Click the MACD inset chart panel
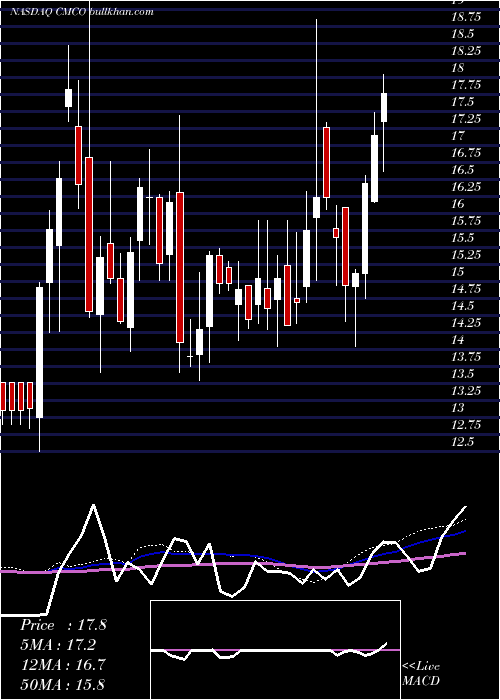500x700 pixels. click(275, 650)
